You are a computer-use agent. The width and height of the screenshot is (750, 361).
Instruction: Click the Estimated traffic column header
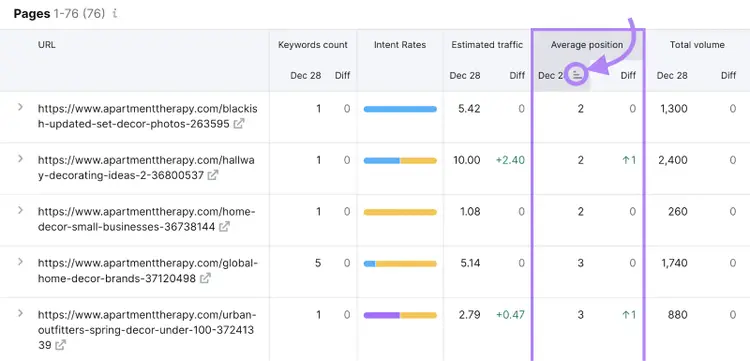pyautogui.click(x=487, y=45)
